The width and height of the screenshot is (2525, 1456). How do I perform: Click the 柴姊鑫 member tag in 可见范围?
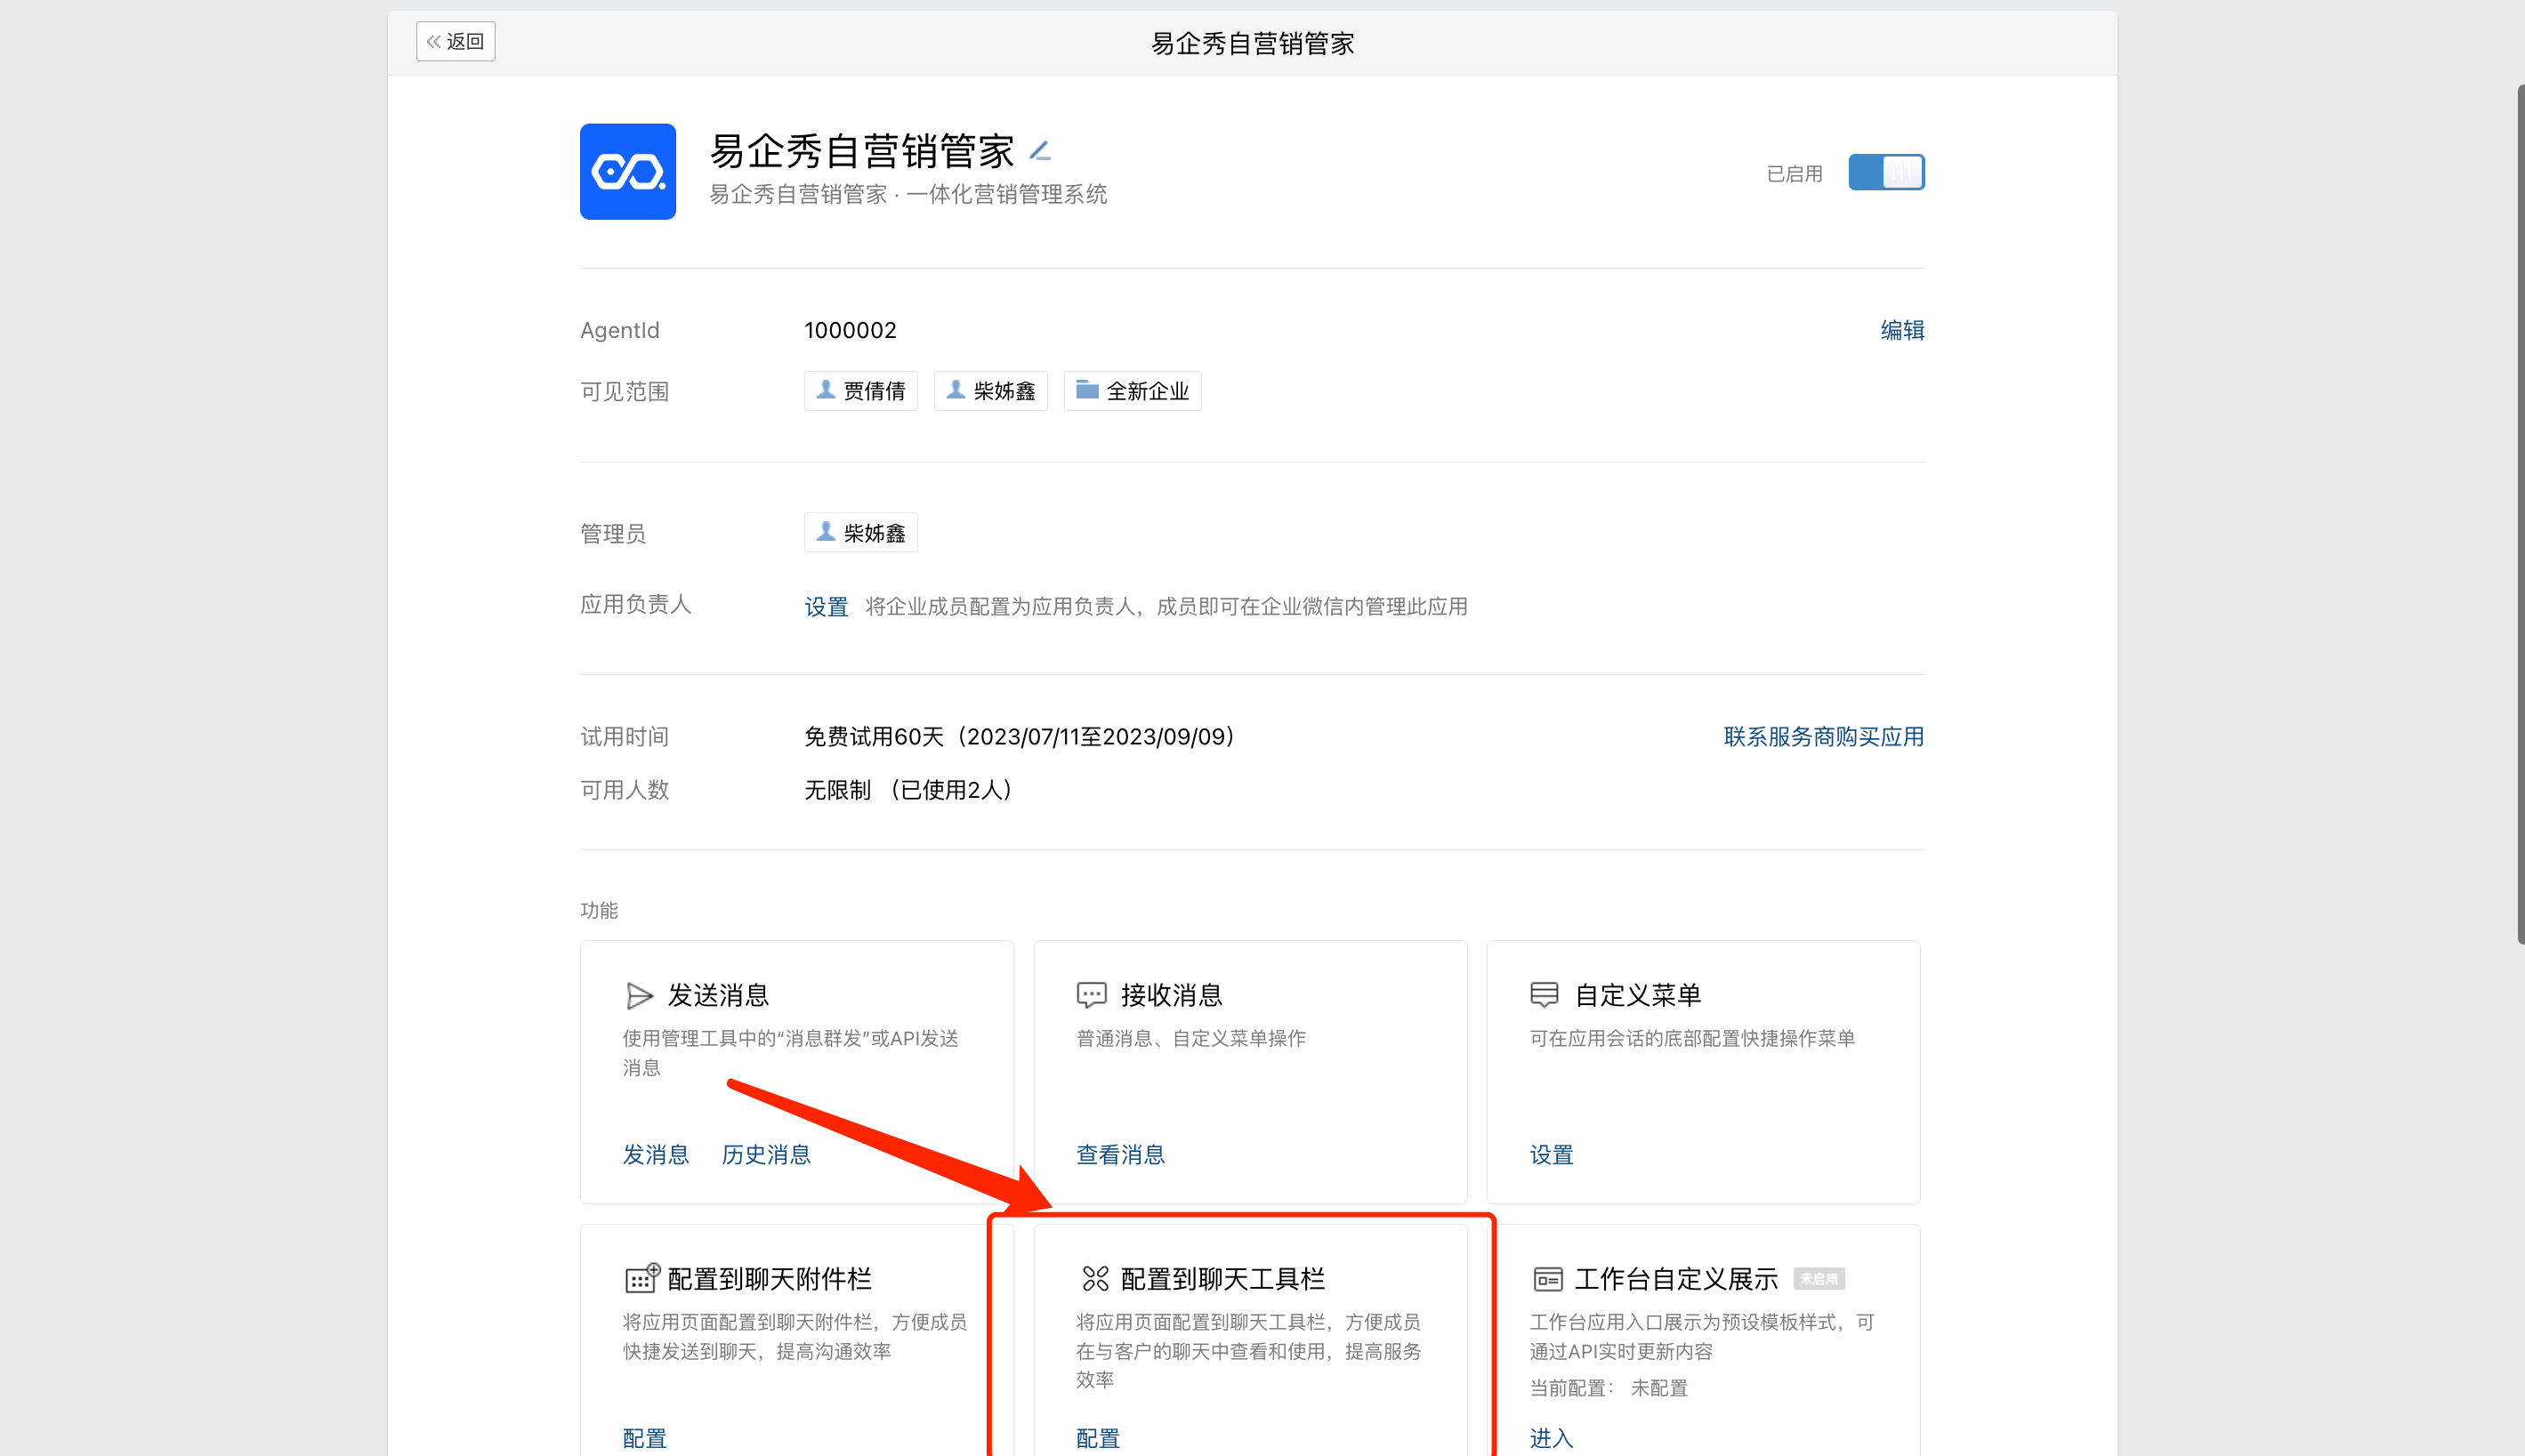tap(991, 391)
